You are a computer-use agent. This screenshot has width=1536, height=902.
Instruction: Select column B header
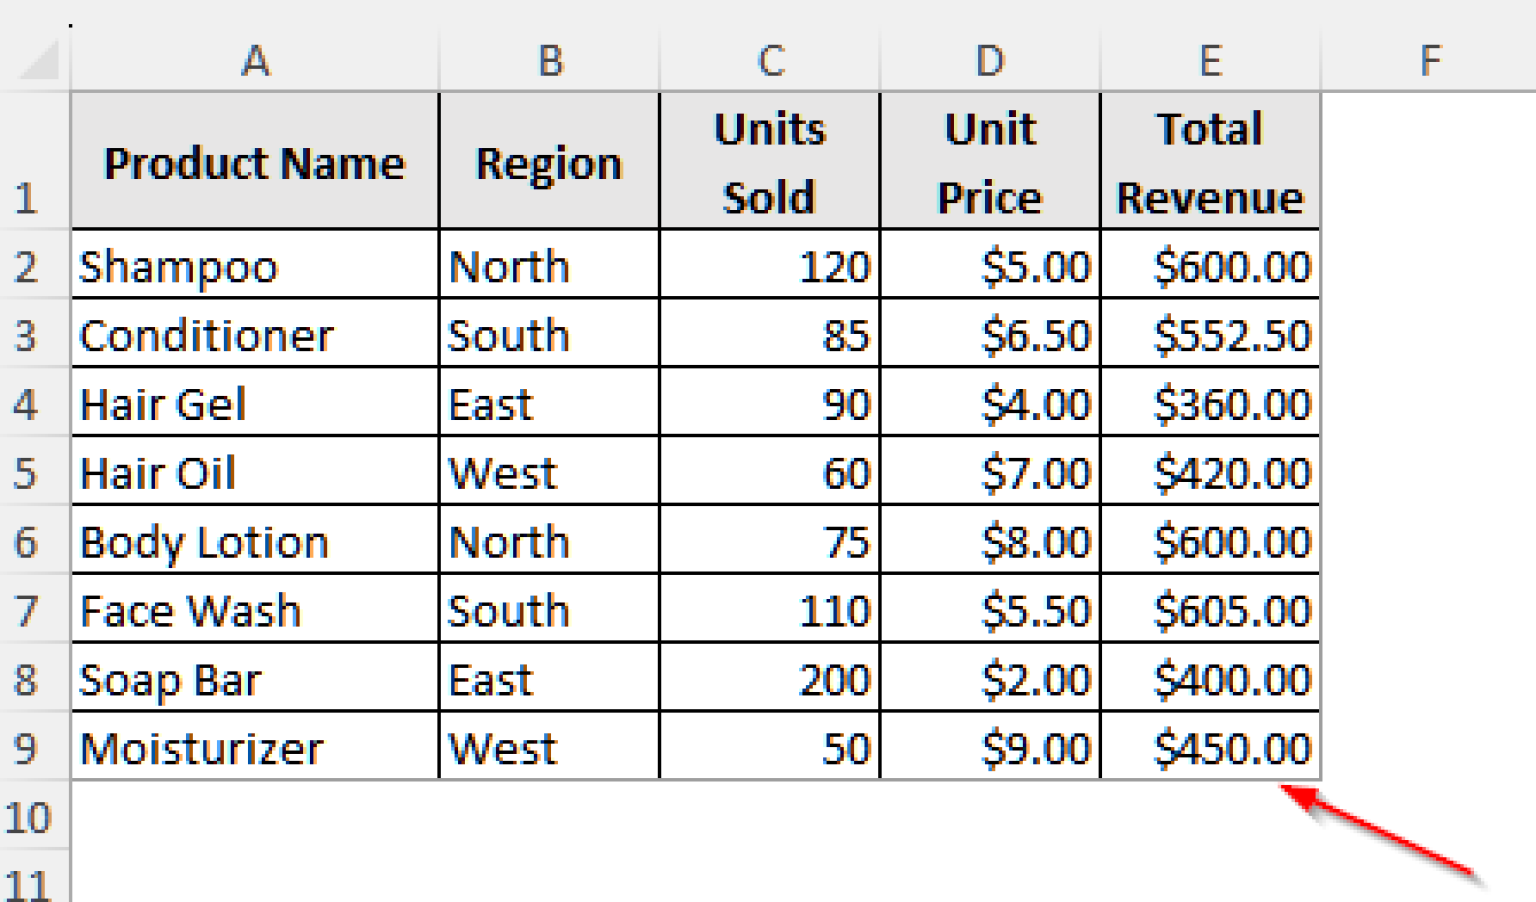coord(548,60)
